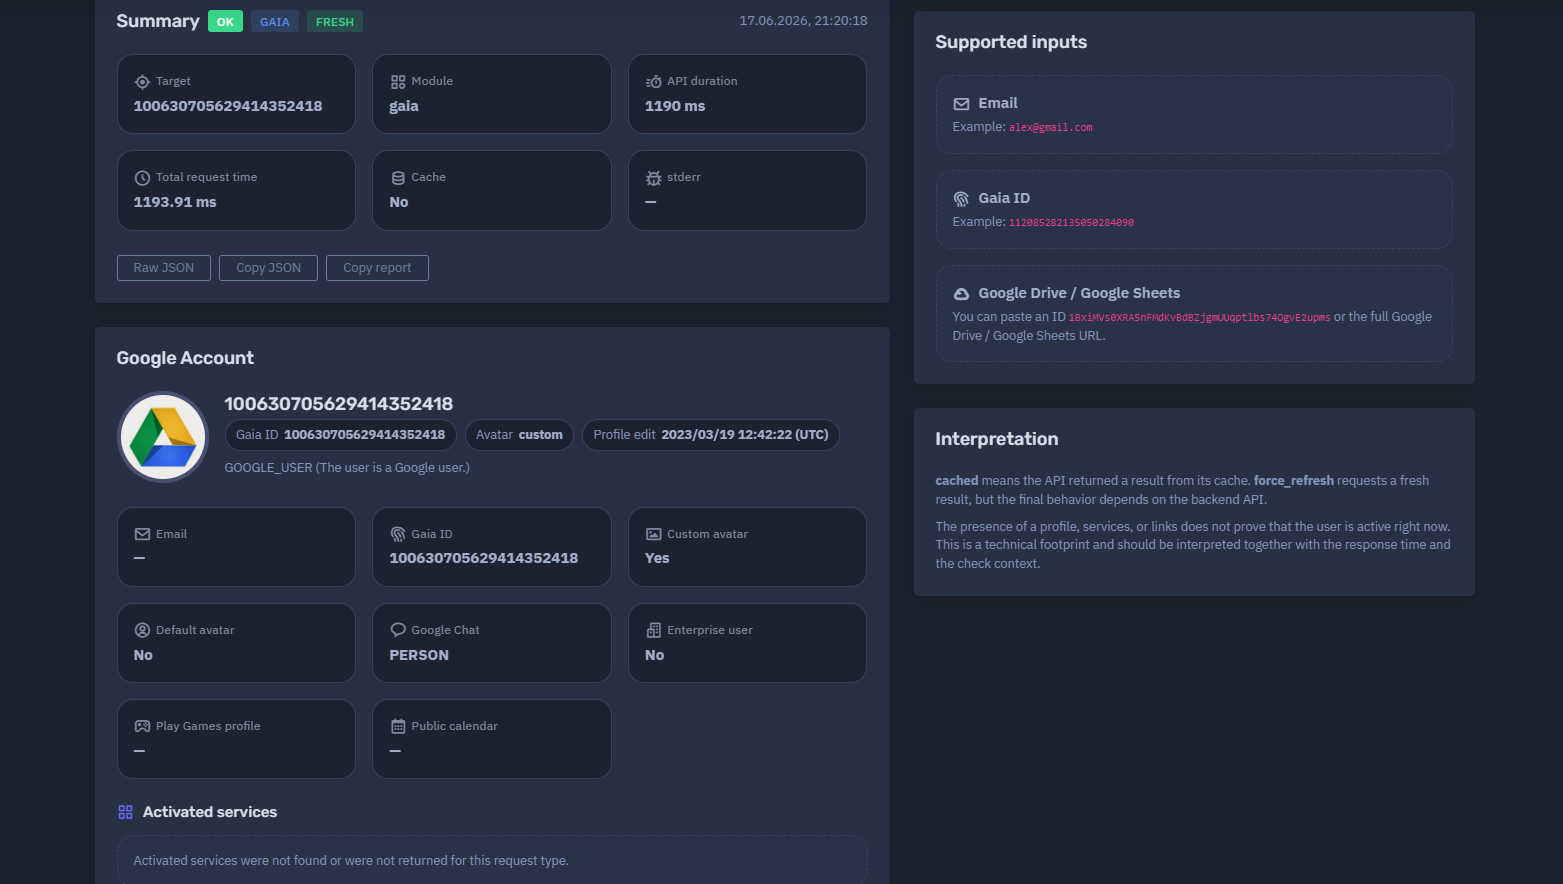Image resolution: width=1563 pixels, height=884 pixels.
Task: Select the example email alex@gmail.com
Action: click(1050, 128)
